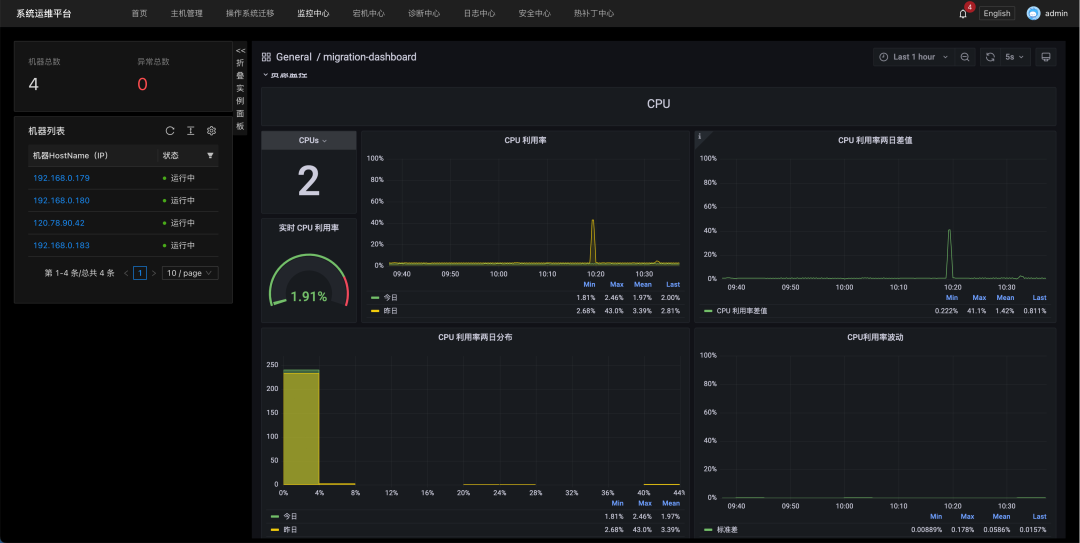The height and width of the screenshot is (543, 1080).
Task: Open 日志中心 menu
Action: click(x=479, y=13)
